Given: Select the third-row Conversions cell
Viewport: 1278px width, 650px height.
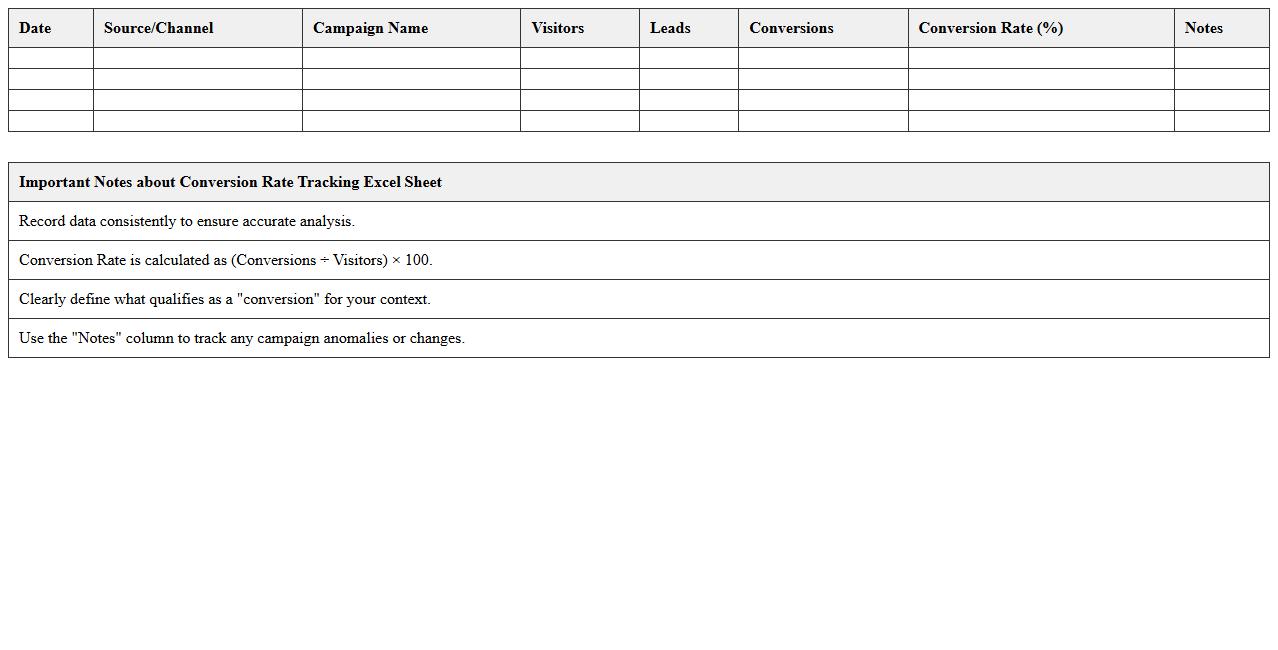Looking at the screenshot, I should [x=822, y=100].
